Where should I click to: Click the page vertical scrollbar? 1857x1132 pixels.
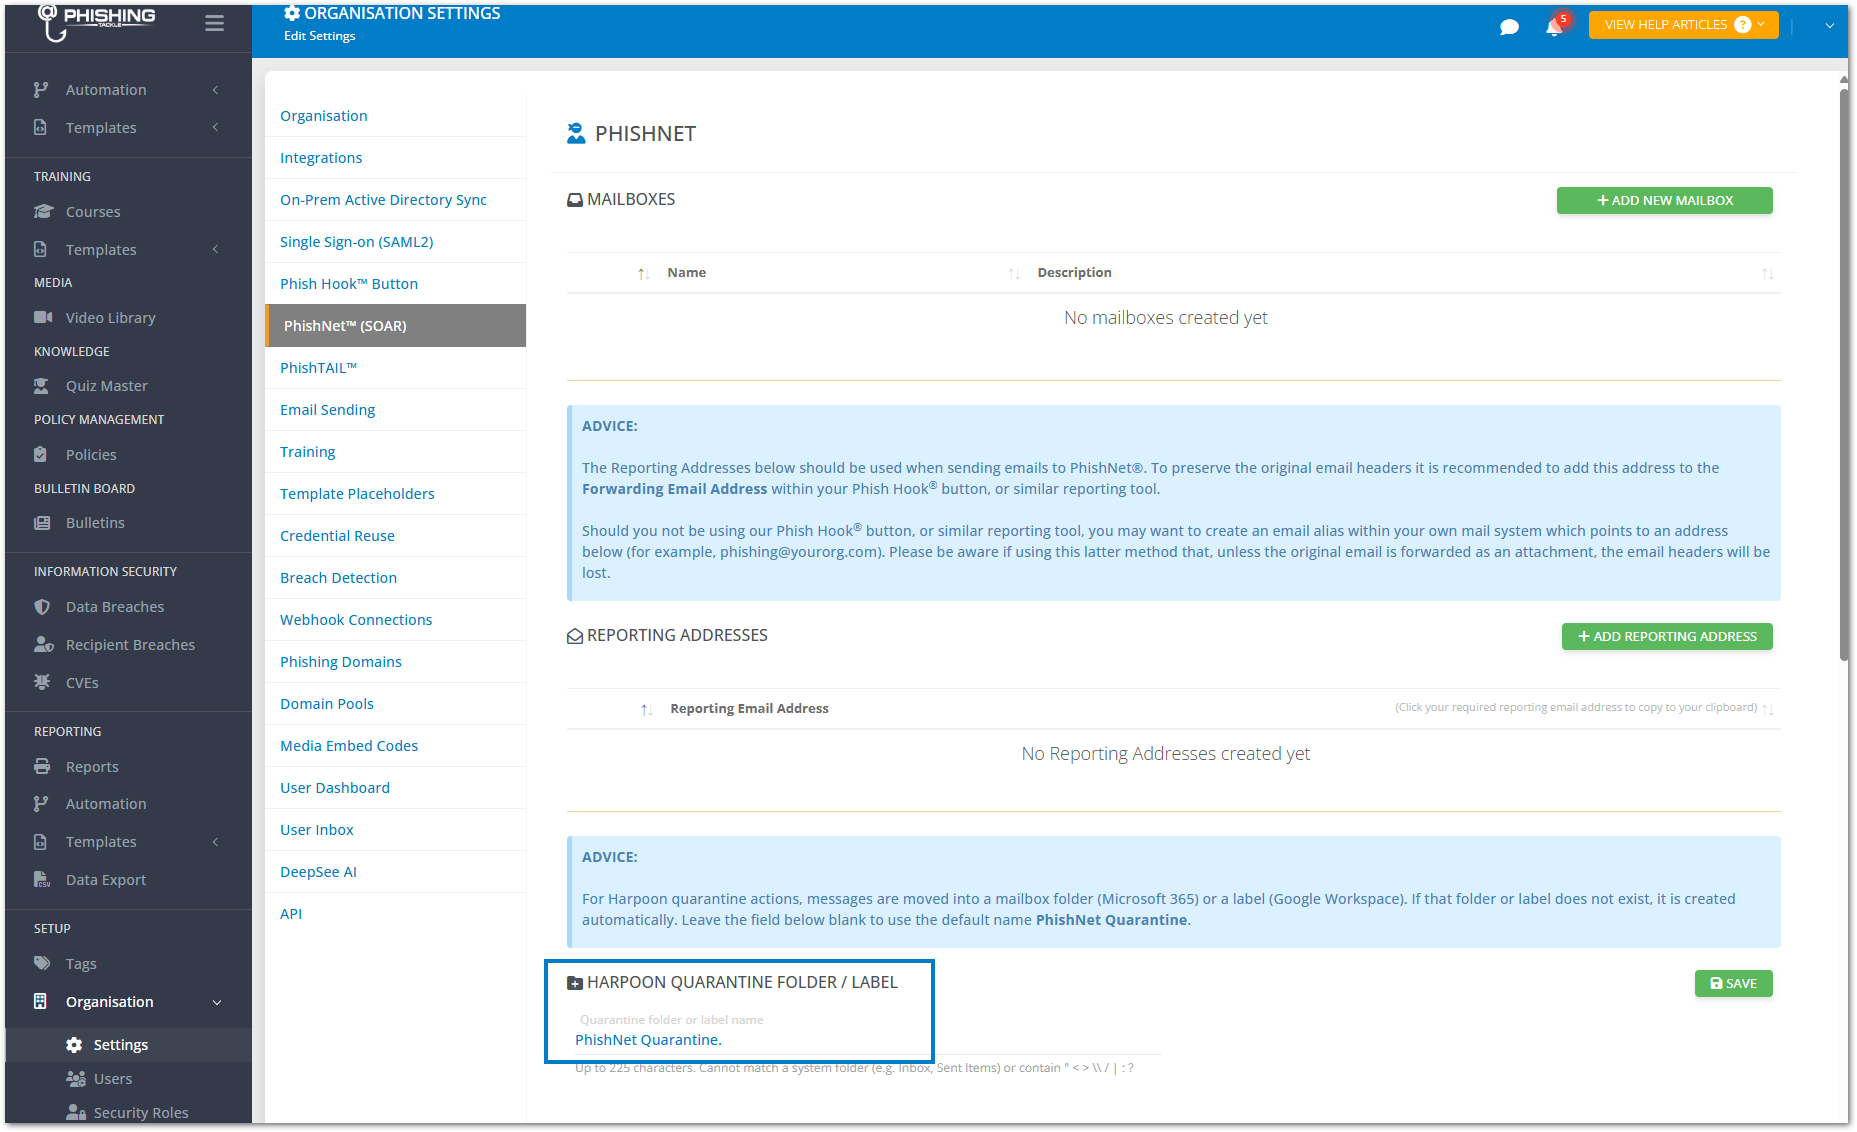(x=1843, y=376)
